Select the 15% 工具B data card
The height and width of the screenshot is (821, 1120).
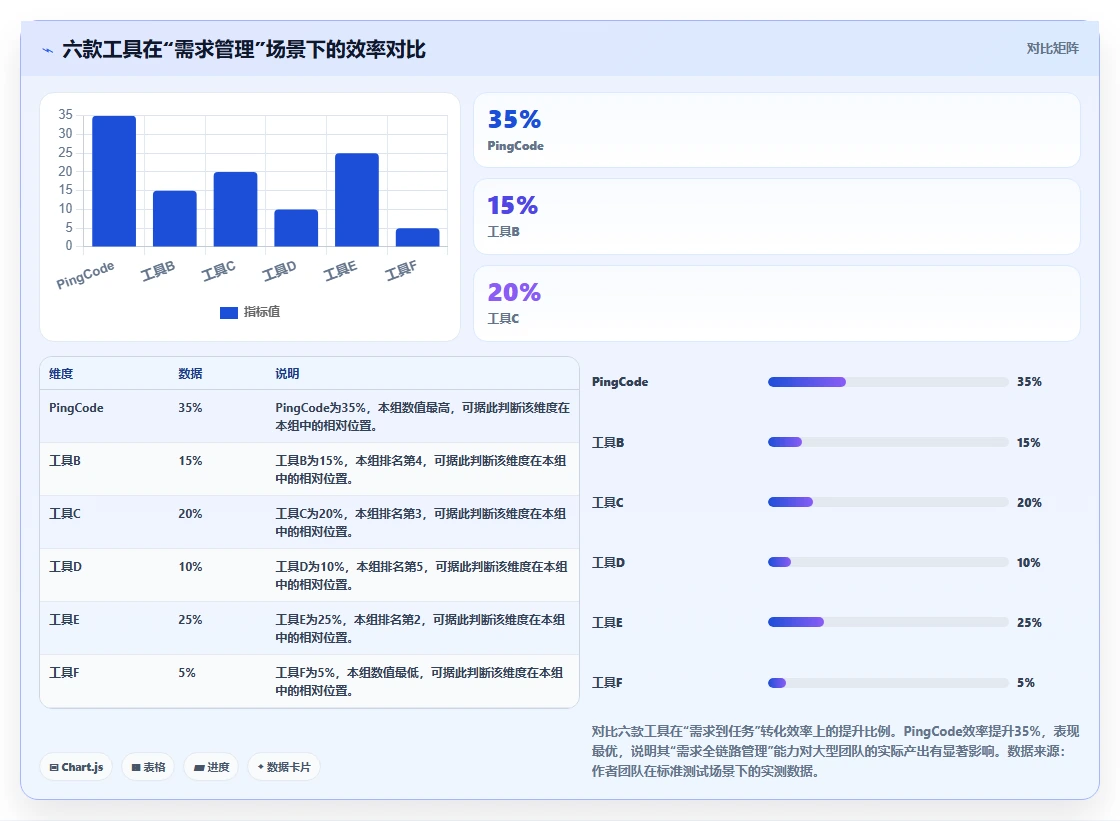(777, 217)
